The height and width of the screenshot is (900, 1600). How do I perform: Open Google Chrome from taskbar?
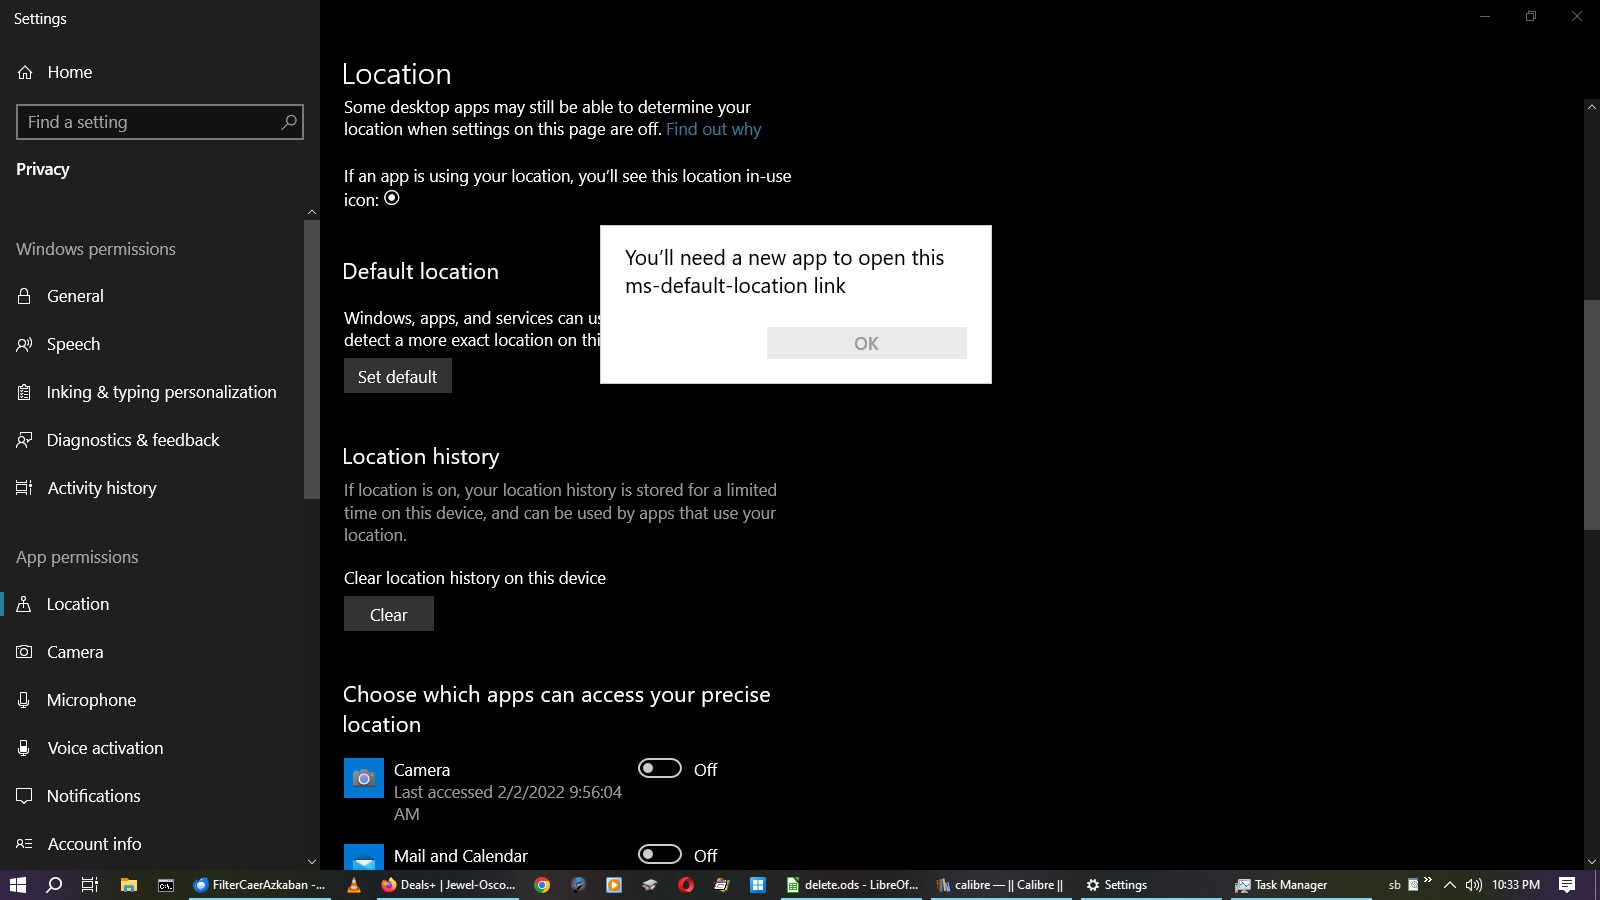(x=542, y=885)
